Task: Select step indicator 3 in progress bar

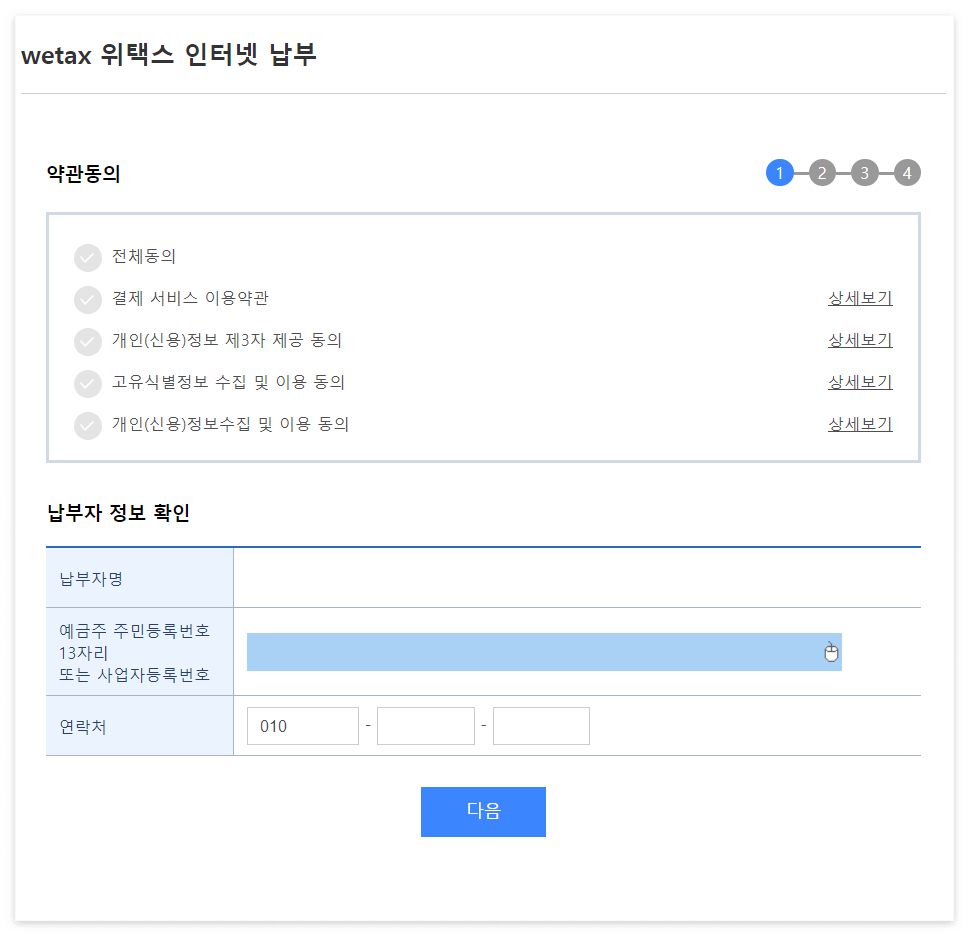Action: click(x=864, y=172)
